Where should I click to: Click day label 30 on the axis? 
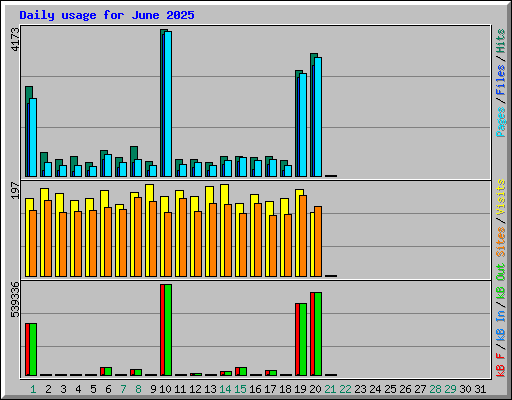click(465, 389)
